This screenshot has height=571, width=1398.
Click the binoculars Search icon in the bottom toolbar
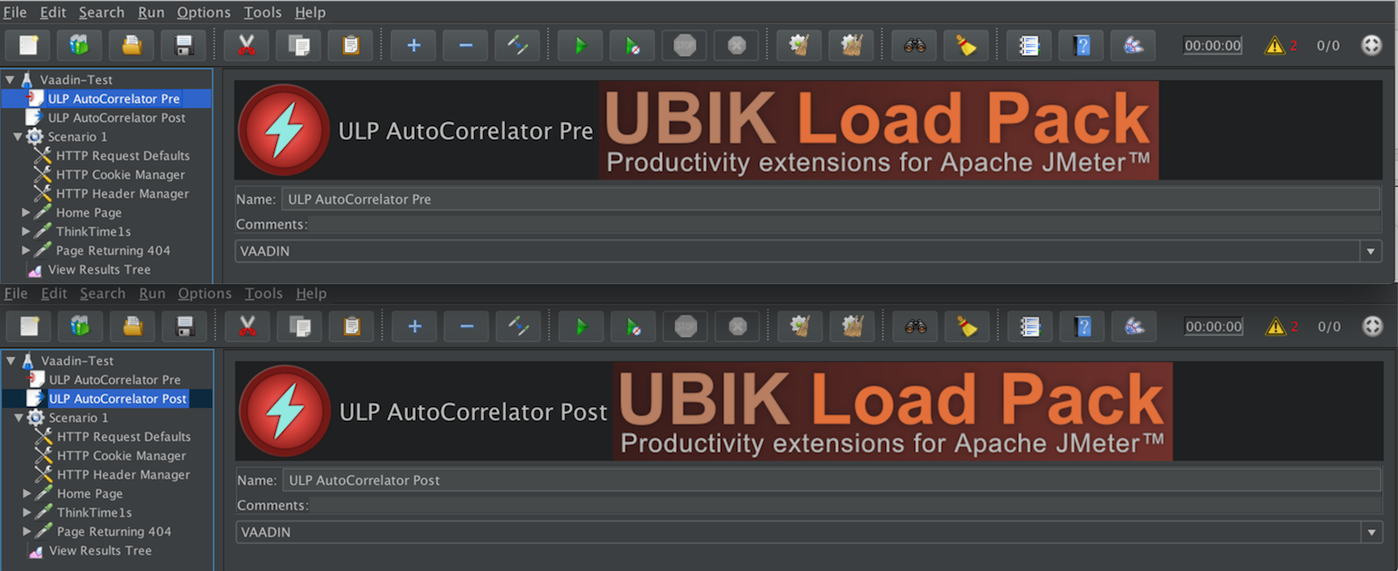[x=915, y=326]
